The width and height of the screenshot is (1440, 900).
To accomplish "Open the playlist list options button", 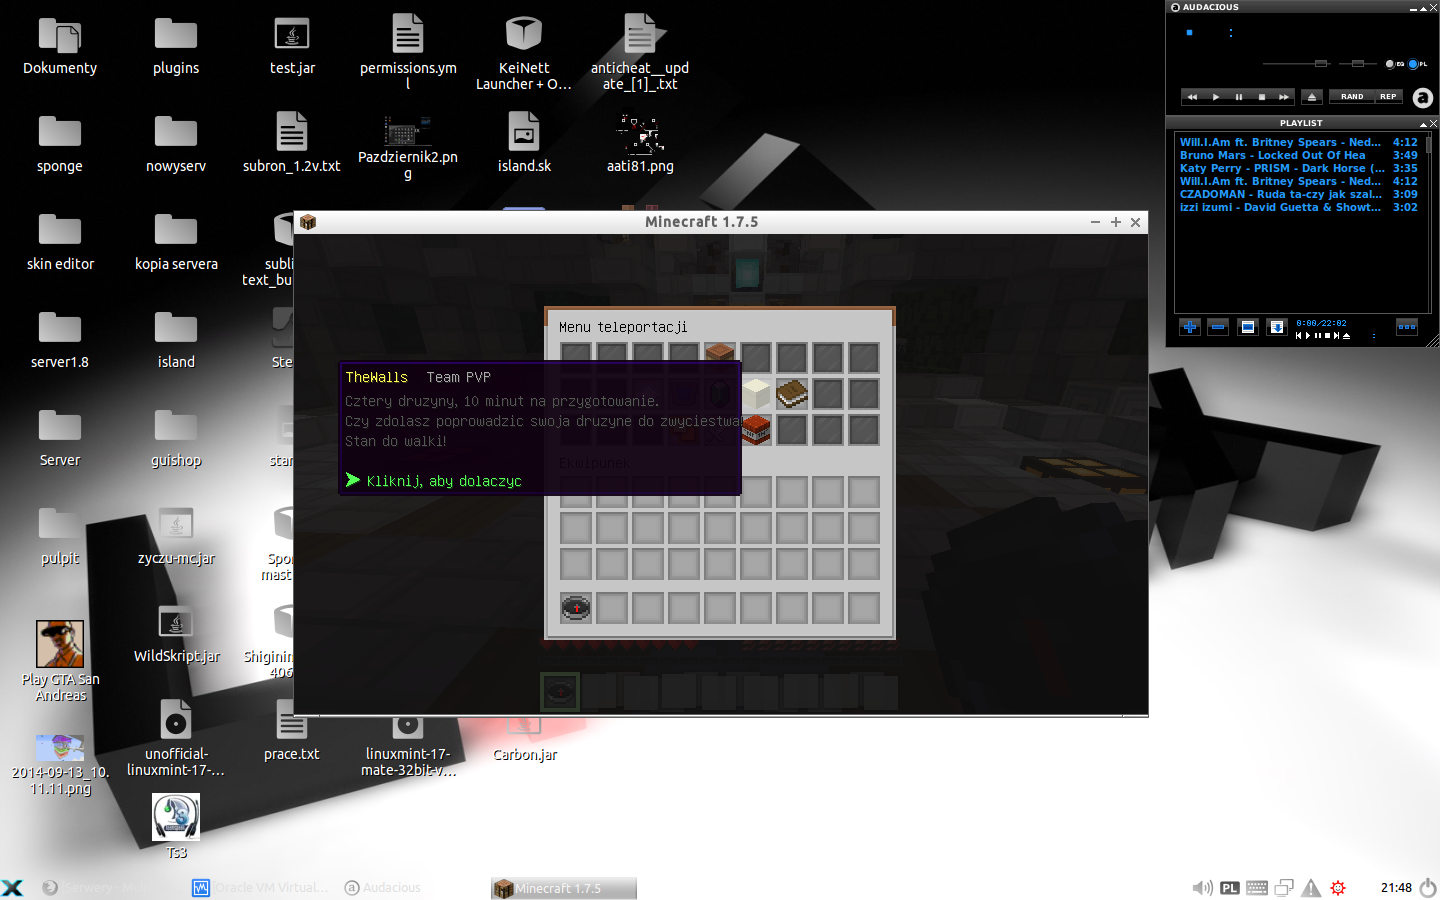I will tap(1406, 327).
